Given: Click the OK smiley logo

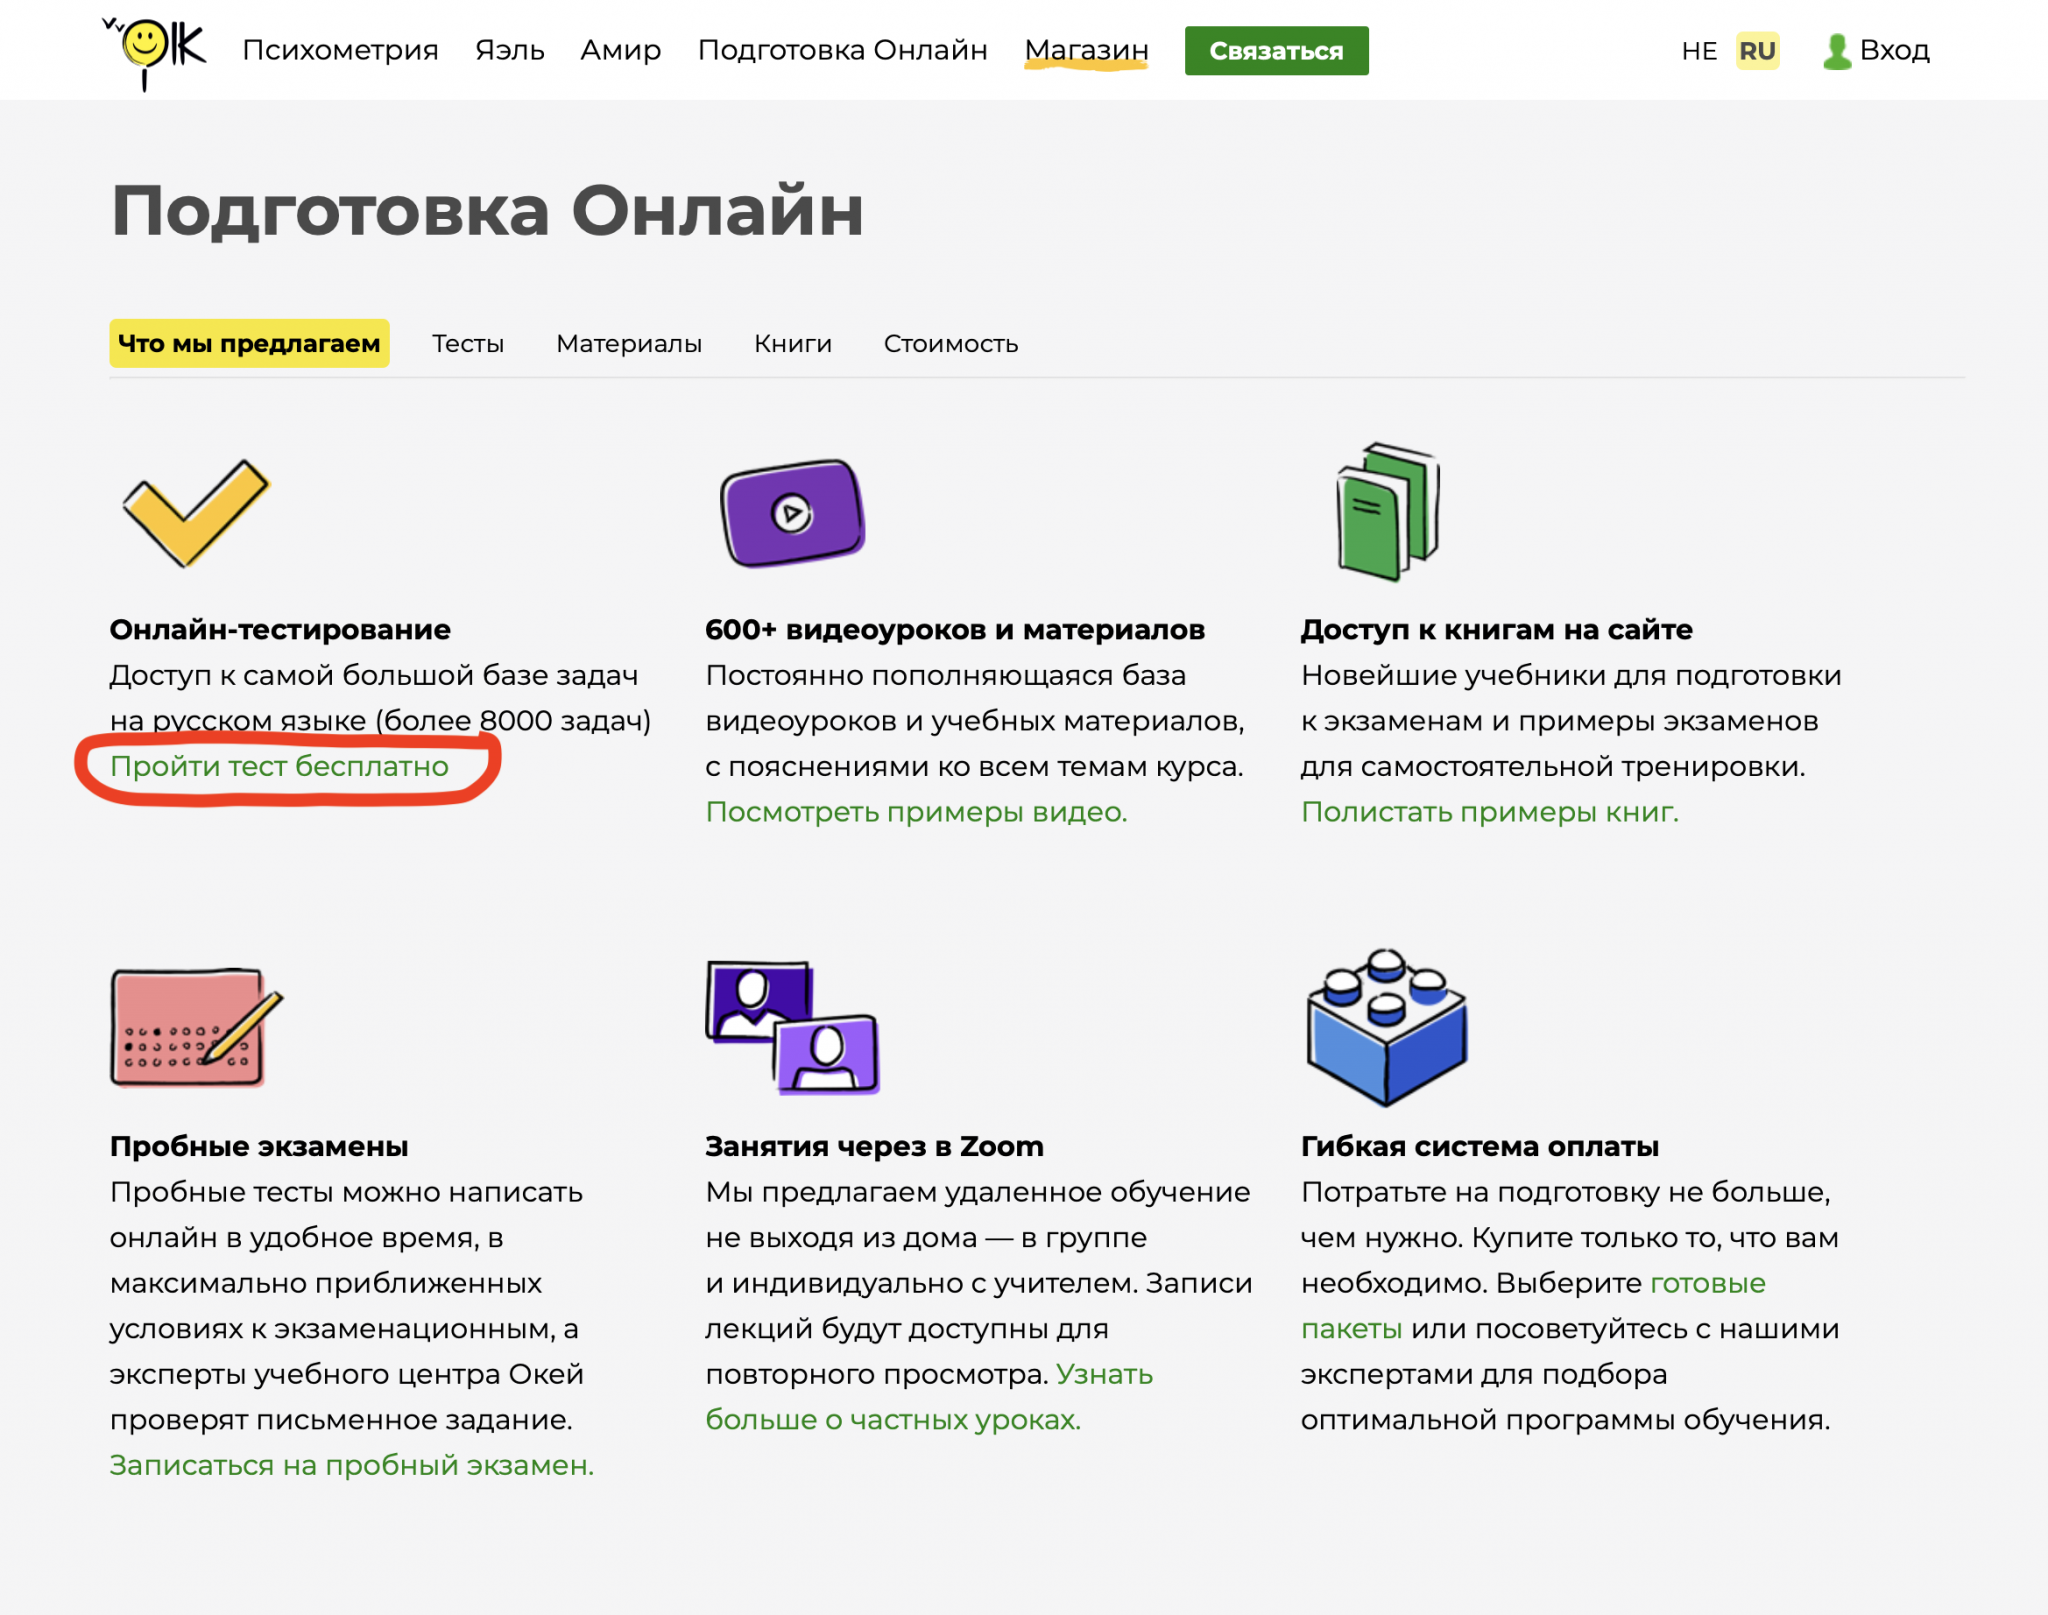Looking at the screenshot, I should coord(155,52).
